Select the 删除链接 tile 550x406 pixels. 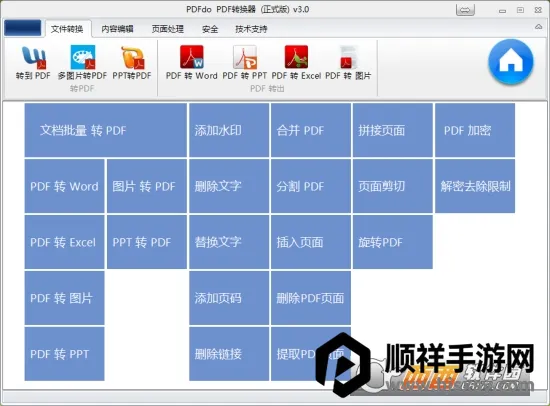pos(229,354)
